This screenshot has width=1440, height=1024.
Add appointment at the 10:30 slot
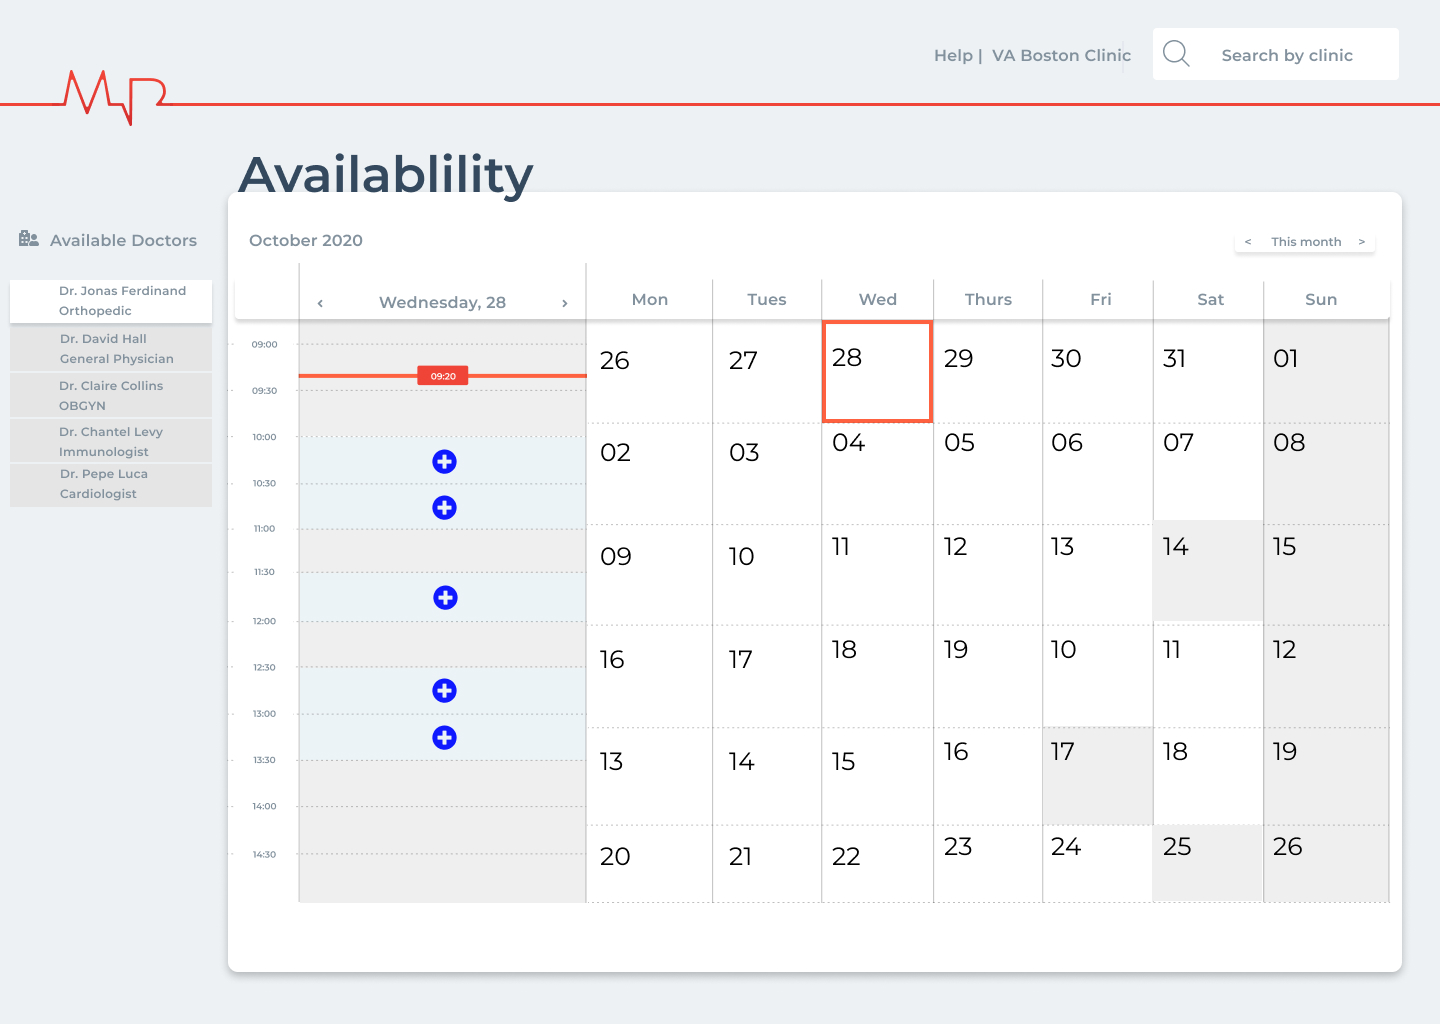point(445,508)
